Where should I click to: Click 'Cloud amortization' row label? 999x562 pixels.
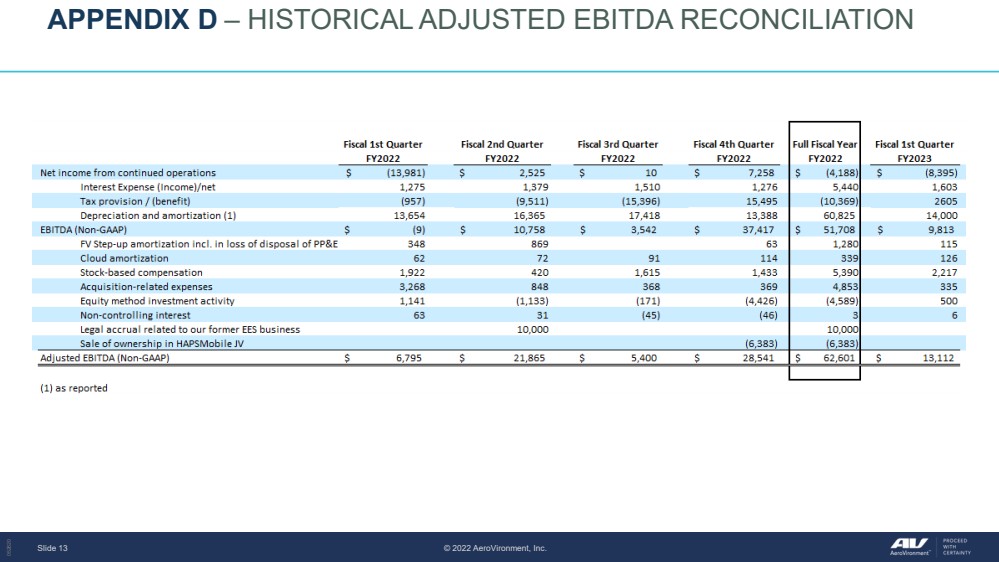[124, 258]
